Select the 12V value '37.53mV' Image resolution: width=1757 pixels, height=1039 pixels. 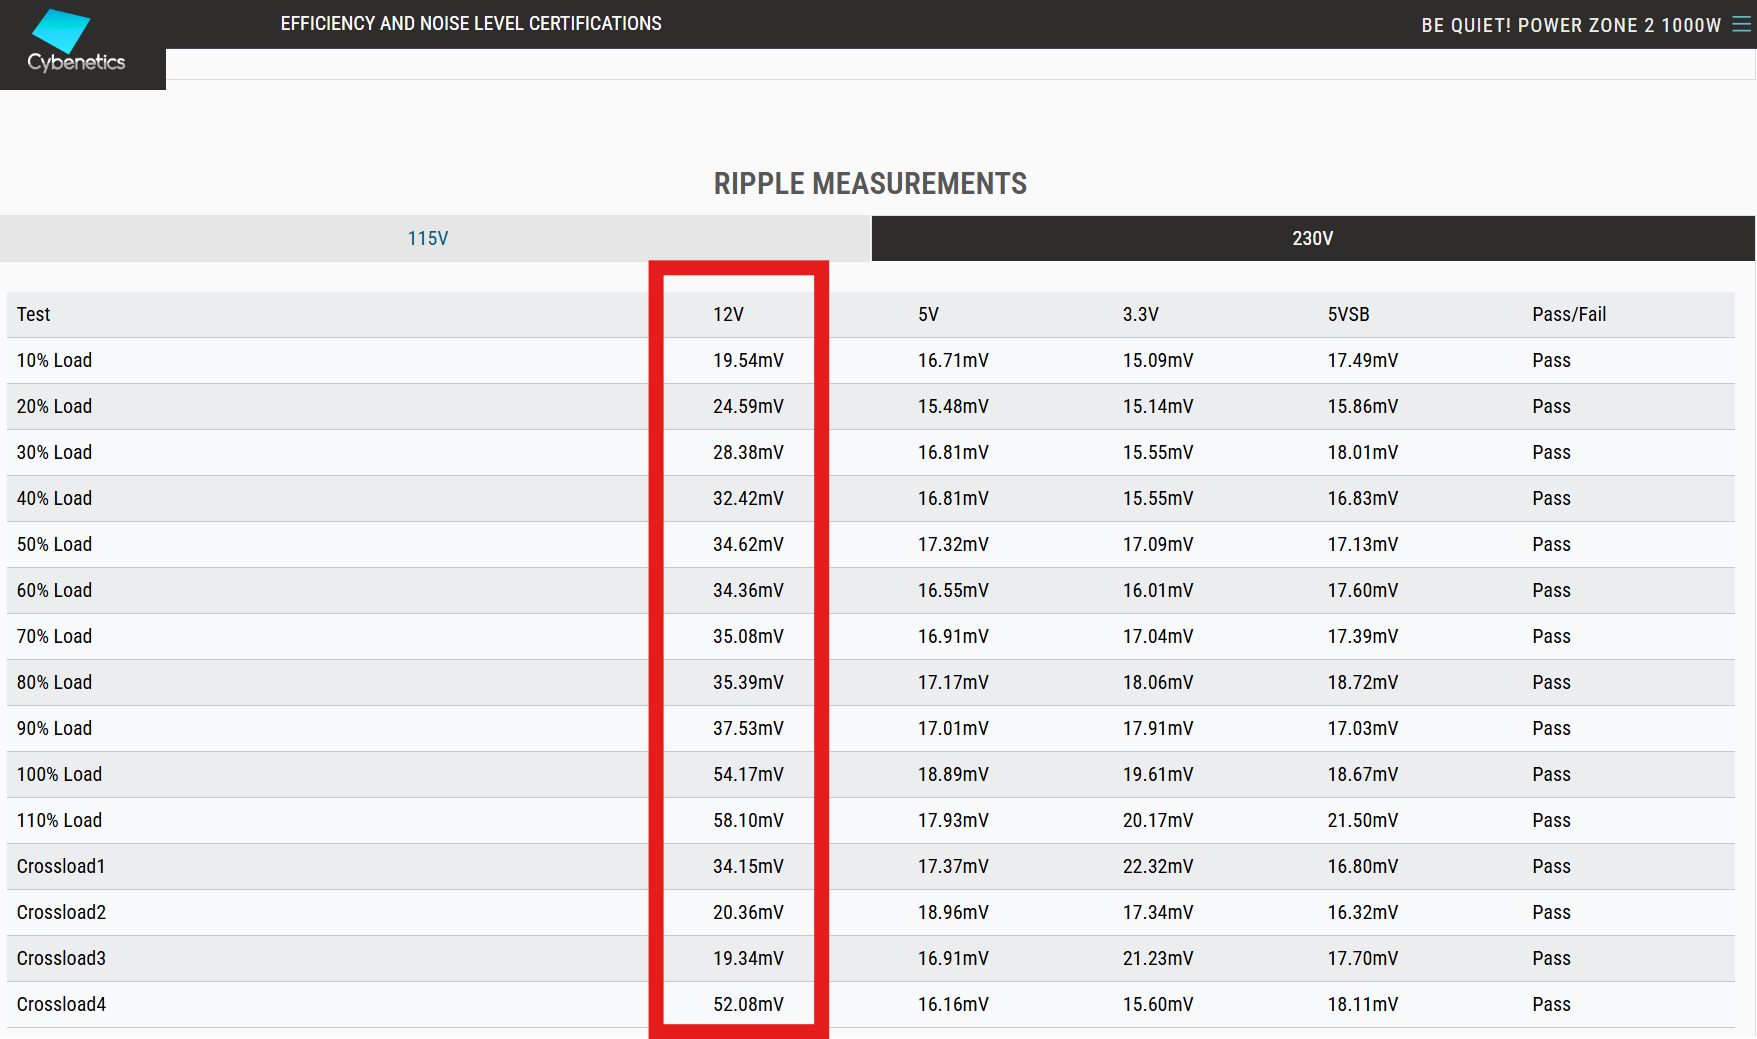[x=748, y=728]
